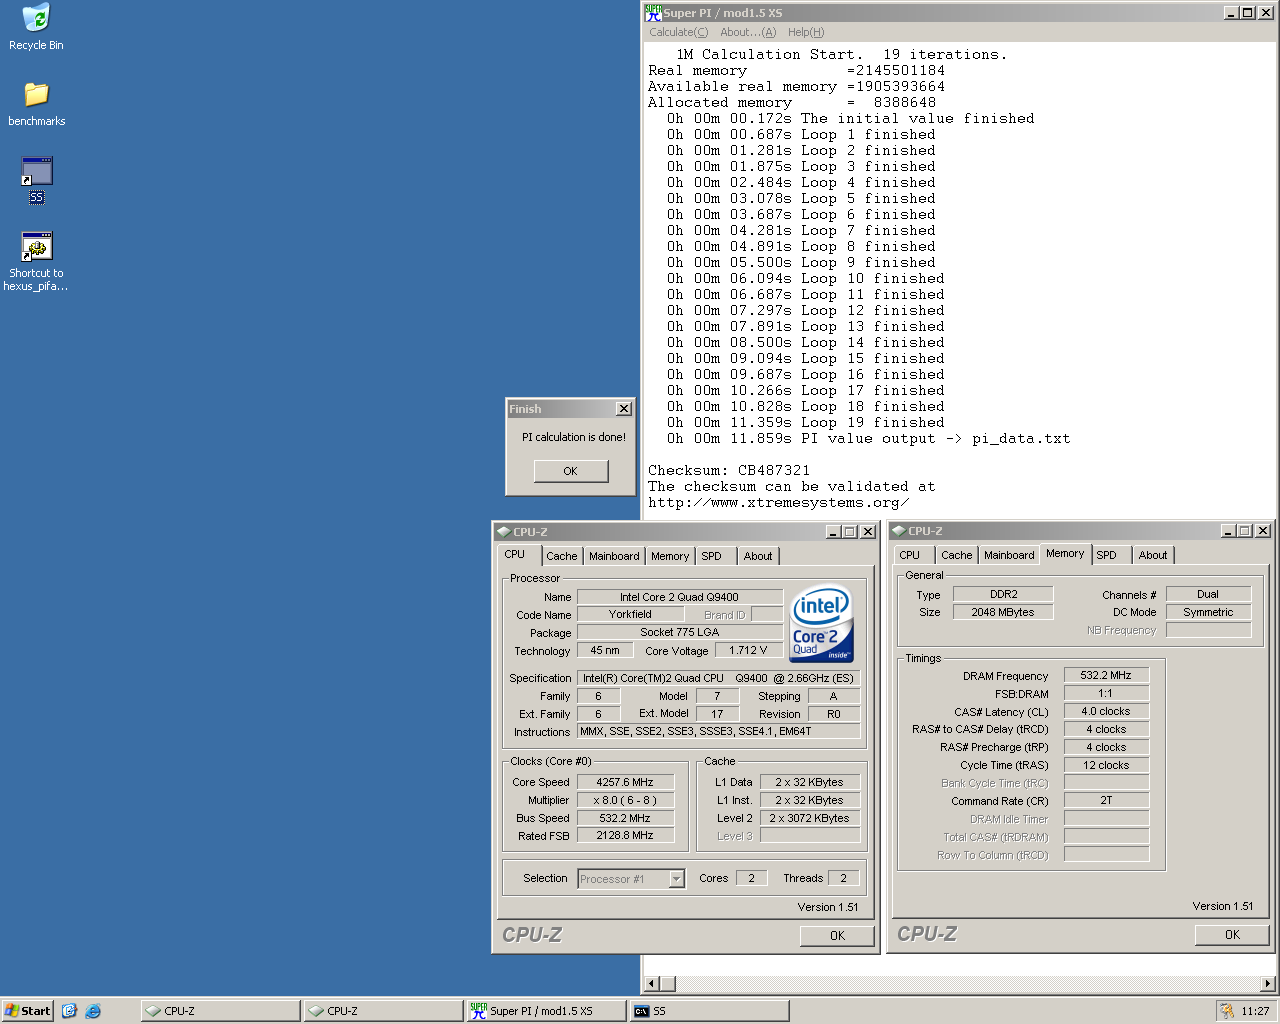Launch Show Desktop quick launch icon
The width and height of the screenshot is (1280, 1024).
pos(69,1011)
